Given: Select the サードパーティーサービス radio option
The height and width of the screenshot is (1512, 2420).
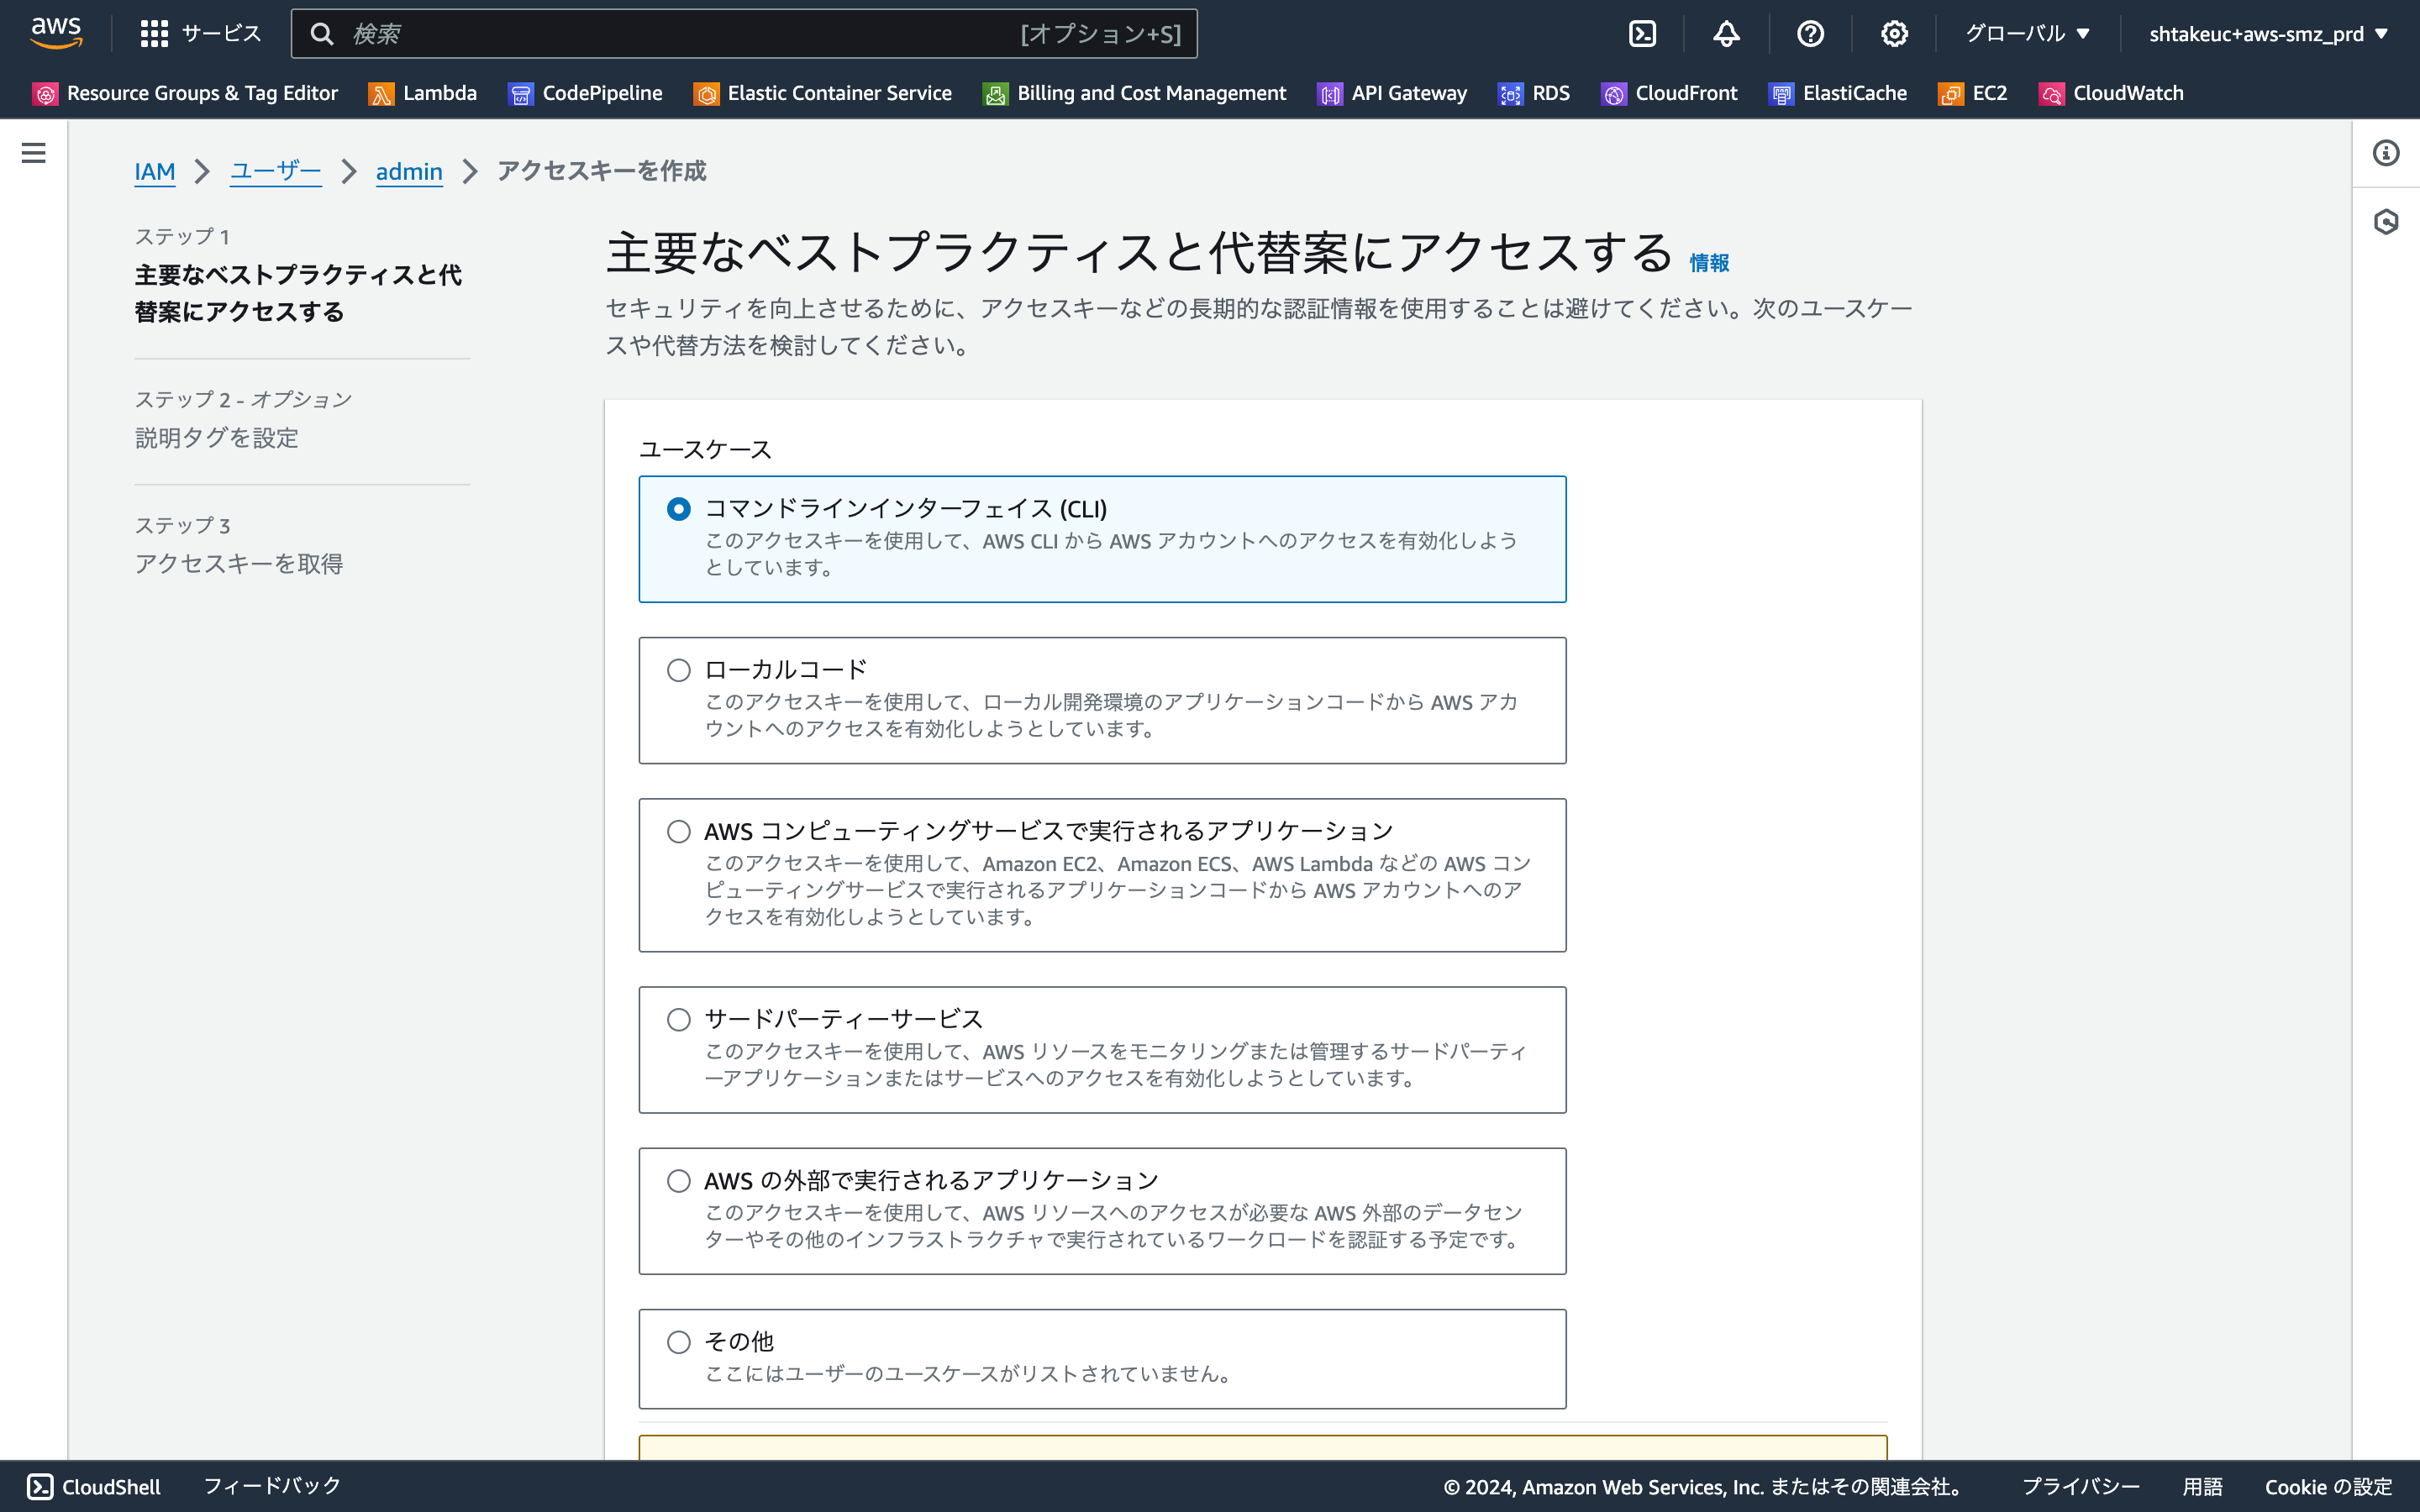Looking at the screenshot, I should click(678, 1019).
